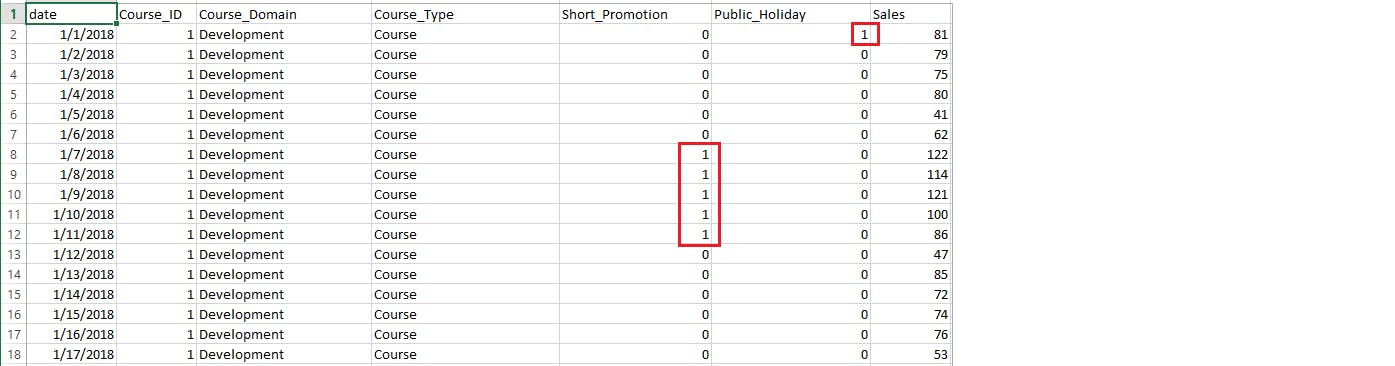The height and width of the screenshot is (366, 1395).
Task: Click the Course_Domain header cell
Action: click(x=283, y=15)
